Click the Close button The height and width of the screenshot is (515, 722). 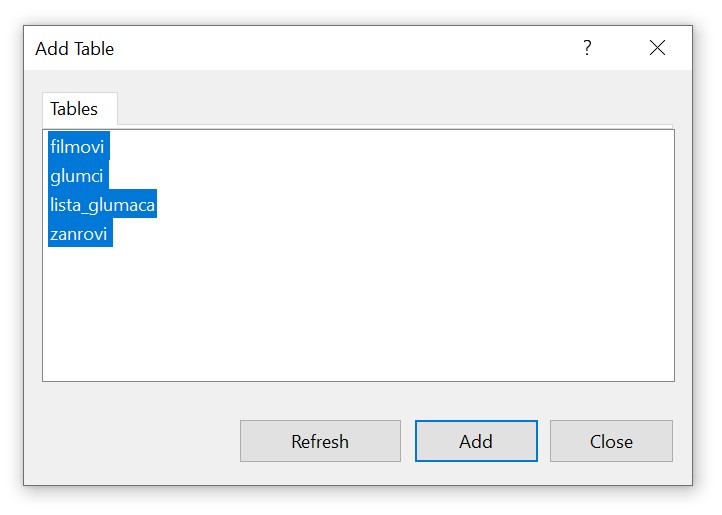click(x=611, y=441)
